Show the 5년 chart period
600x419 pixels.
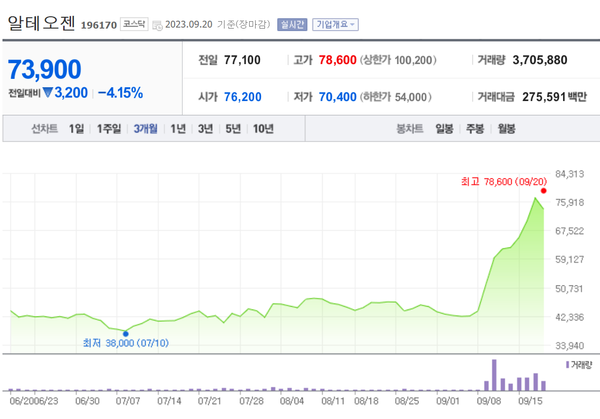click(x=233, y=128)
